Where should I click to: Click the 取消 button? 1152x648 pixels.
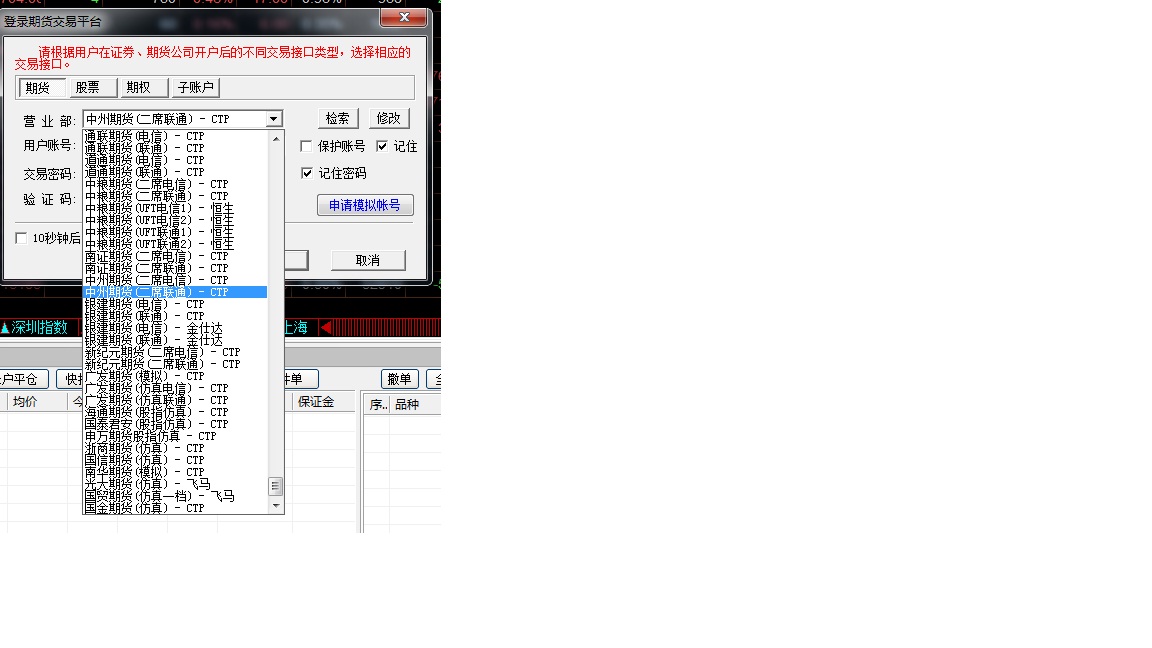coord(368,260)
